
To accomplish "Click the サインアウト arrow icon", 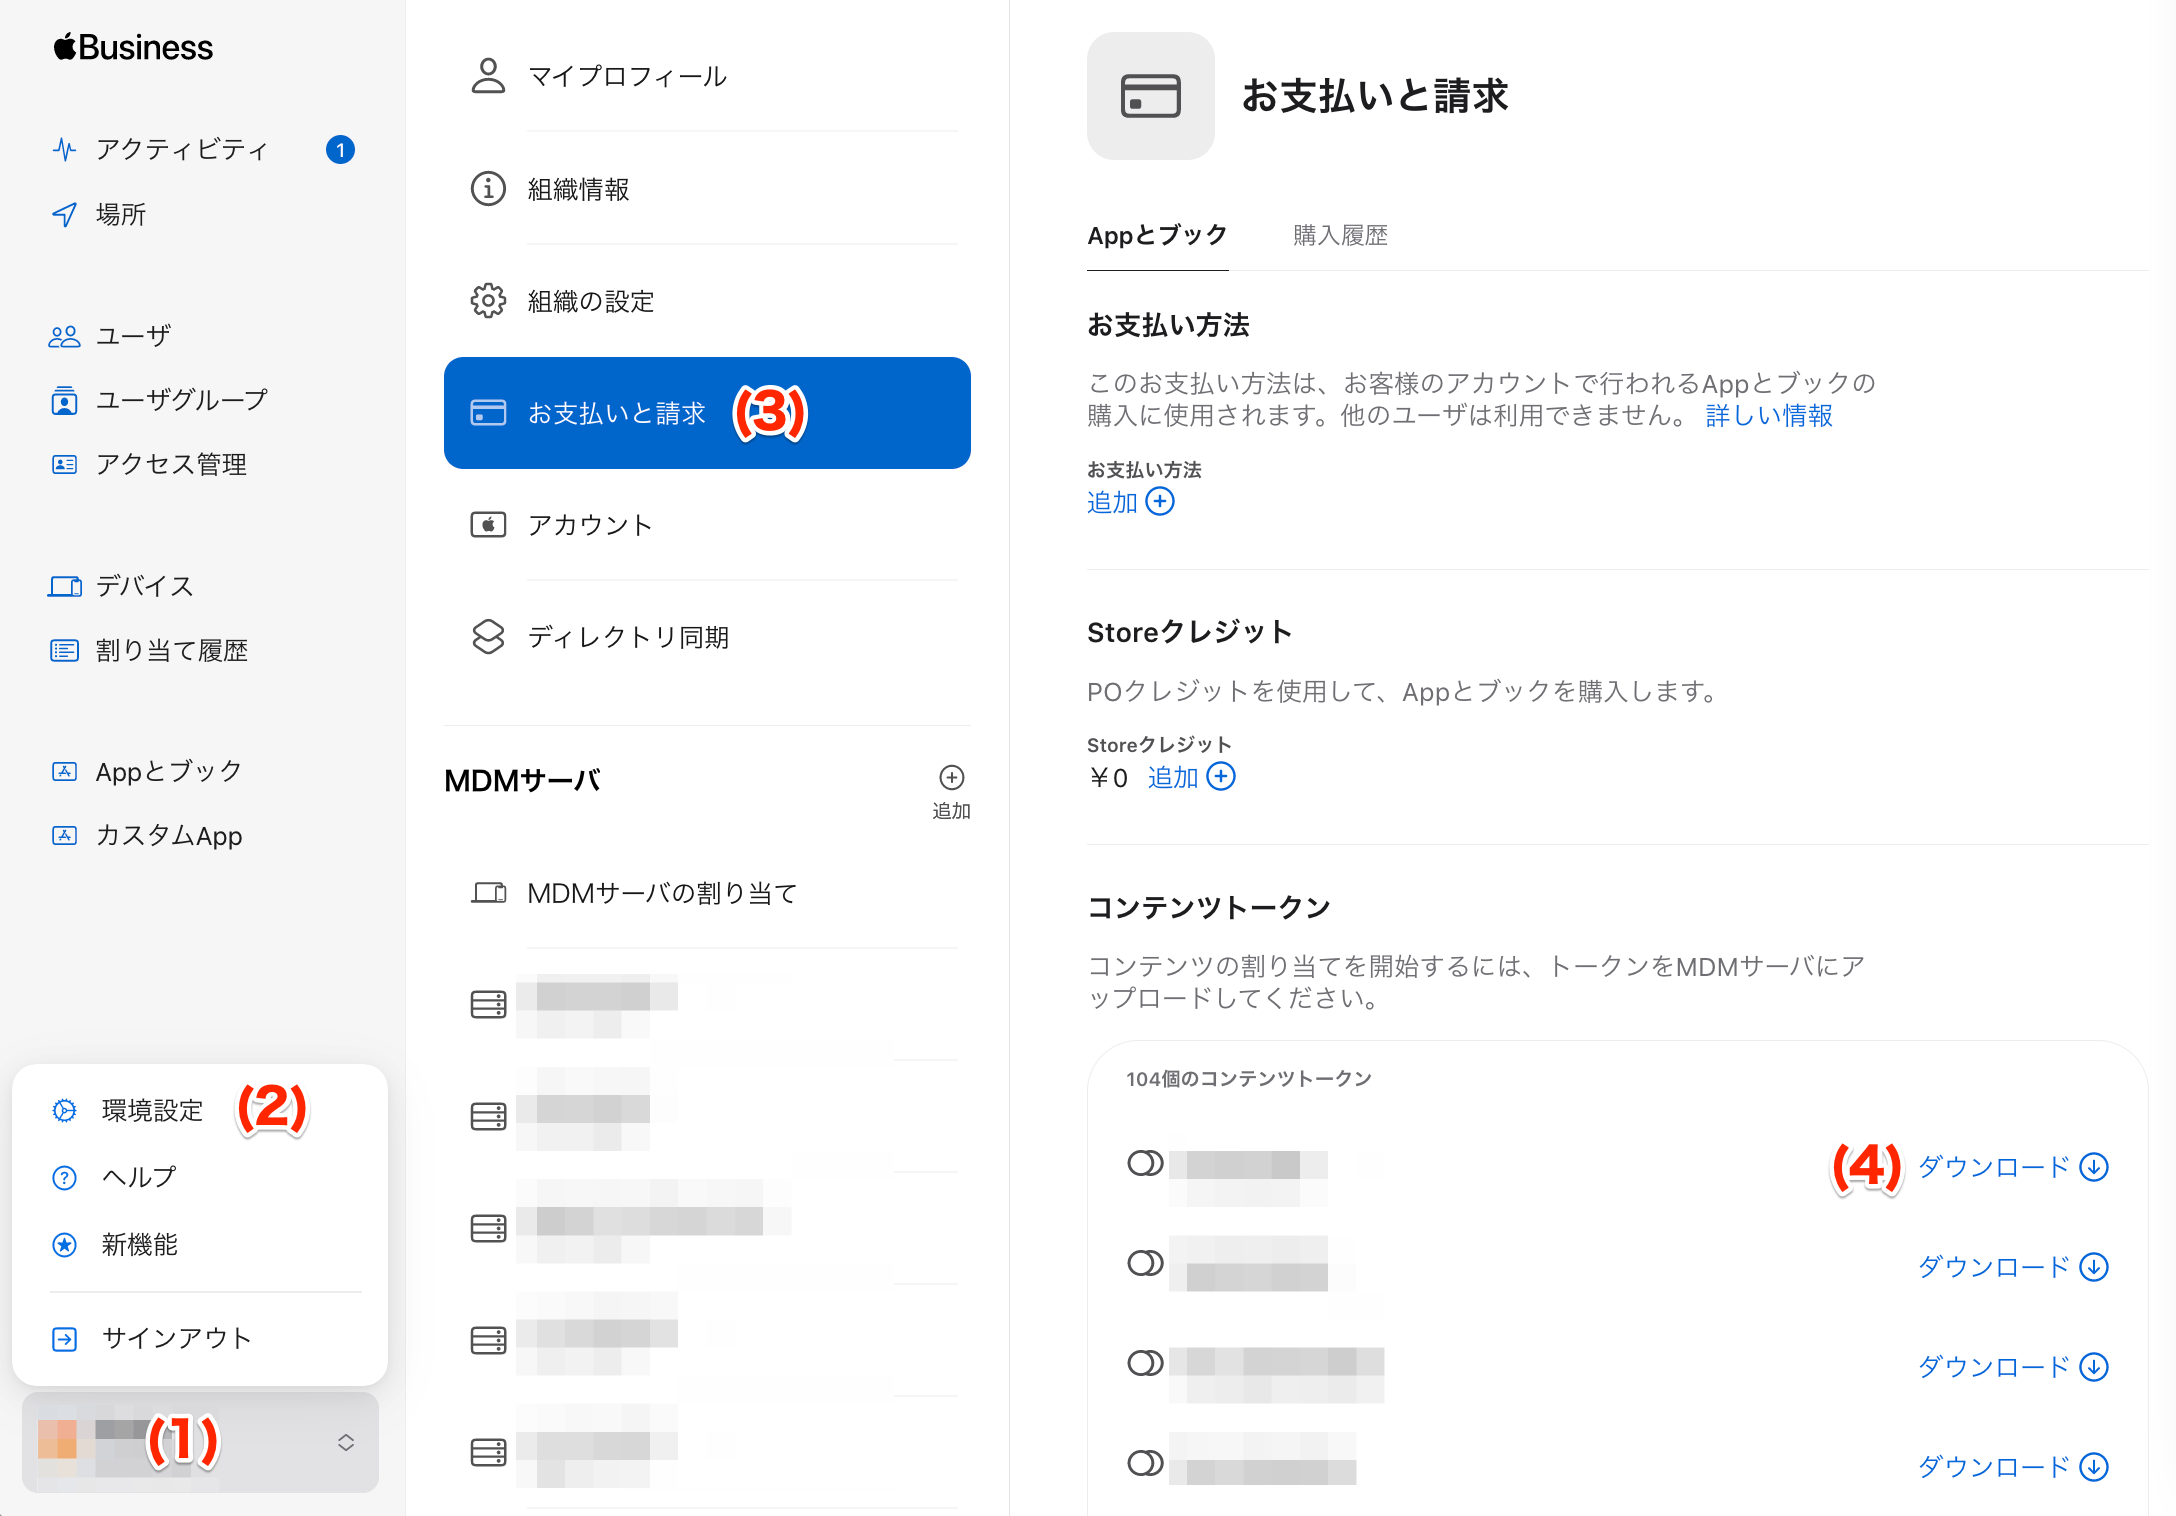I will click(x=64, y=1339).
